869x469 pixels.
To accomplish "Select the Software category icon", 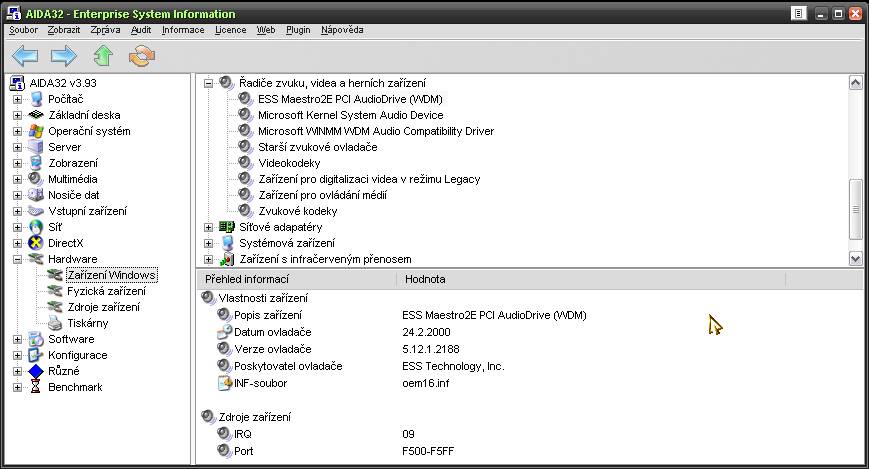I will point(36,339).
